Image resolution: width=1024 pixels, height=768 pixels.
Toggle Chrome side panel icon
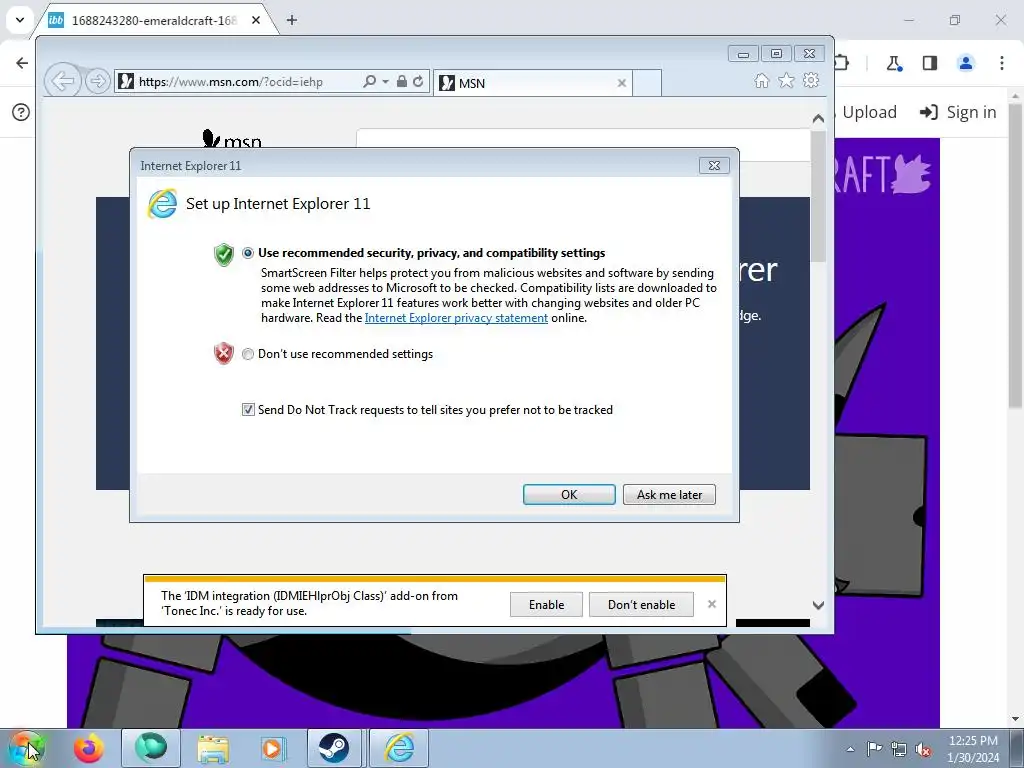coord(930,63)
